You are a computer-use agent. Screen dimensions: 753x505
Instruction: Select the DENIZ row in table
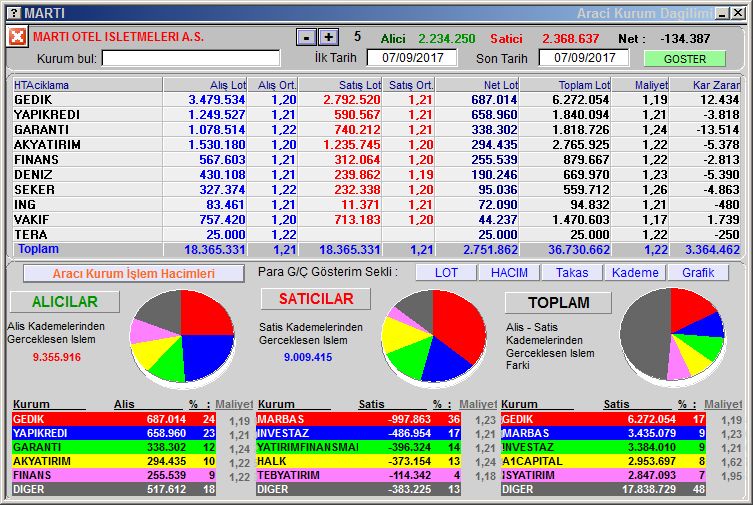(x=376, y=175)
